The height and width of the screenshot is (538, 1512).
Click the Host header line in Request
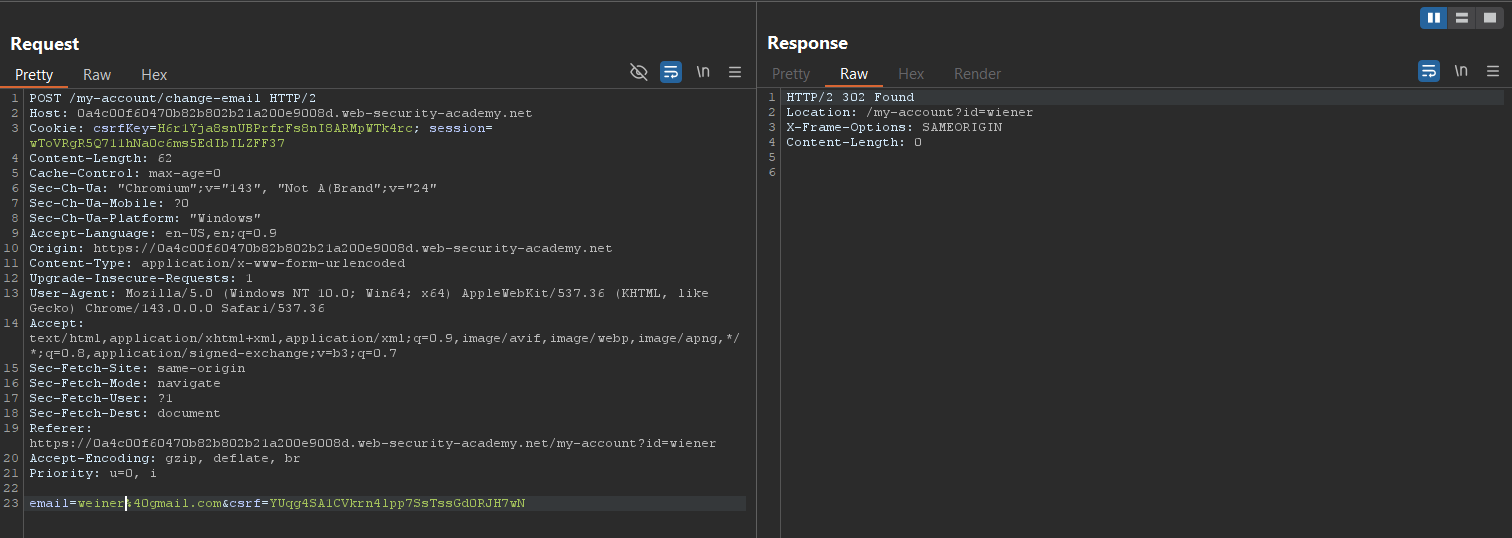click(281, 113)
